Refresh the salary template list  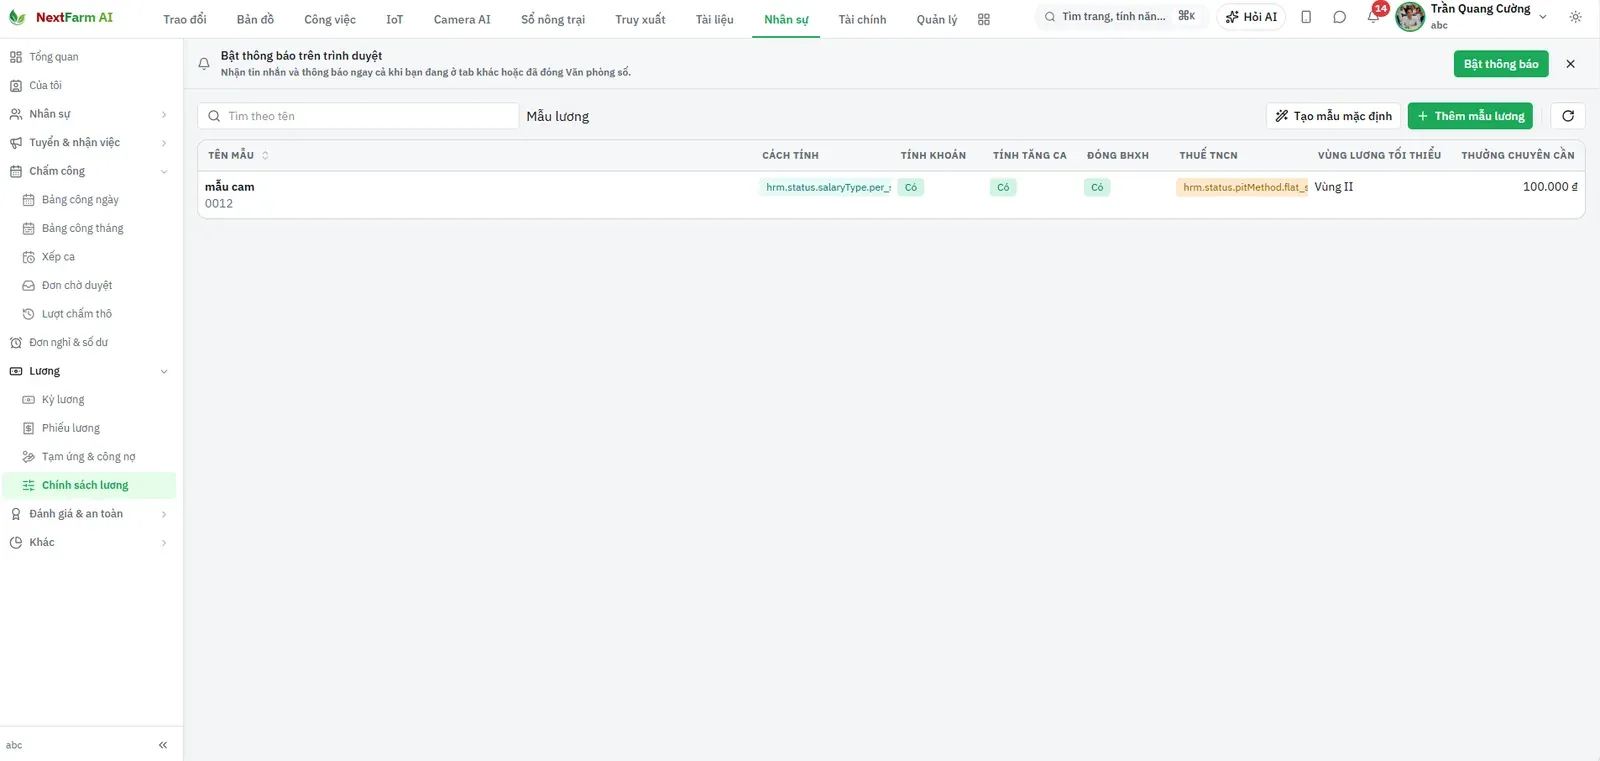pos(1568,116)
